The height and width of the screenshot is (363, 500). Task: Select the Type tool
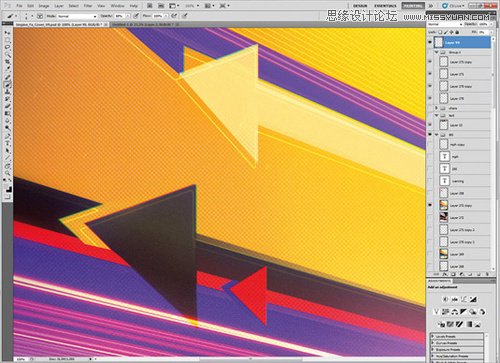8,143
